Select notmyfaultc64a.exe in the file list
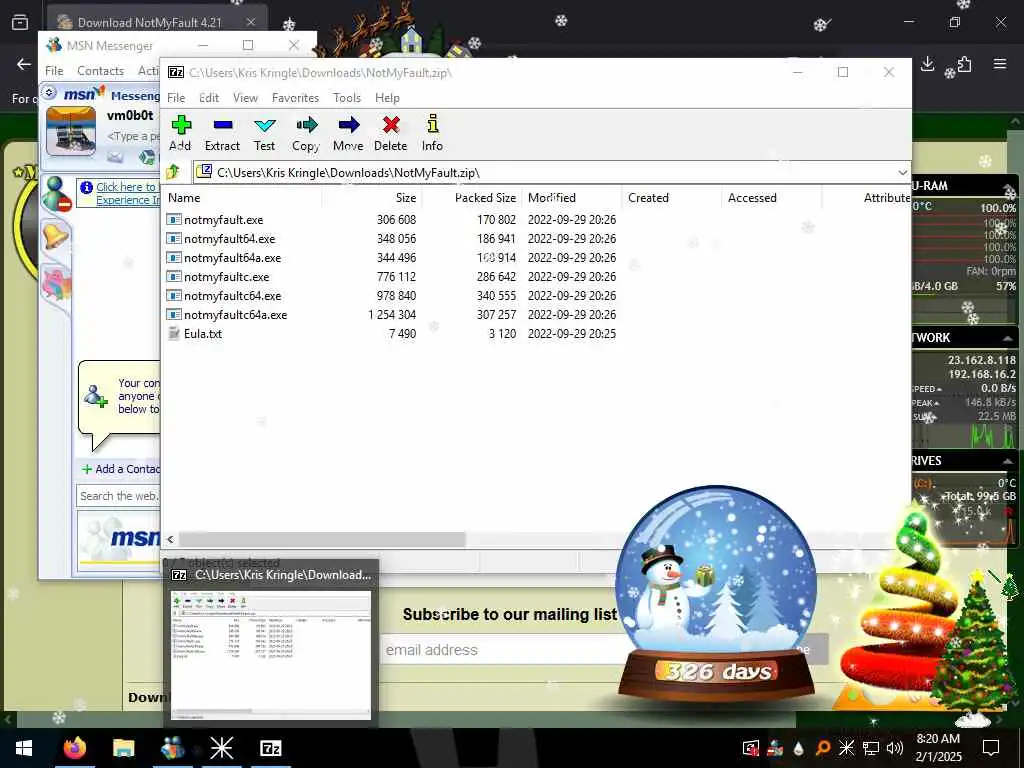Viewport: 1024px width, 768px height. coord(235,315)
